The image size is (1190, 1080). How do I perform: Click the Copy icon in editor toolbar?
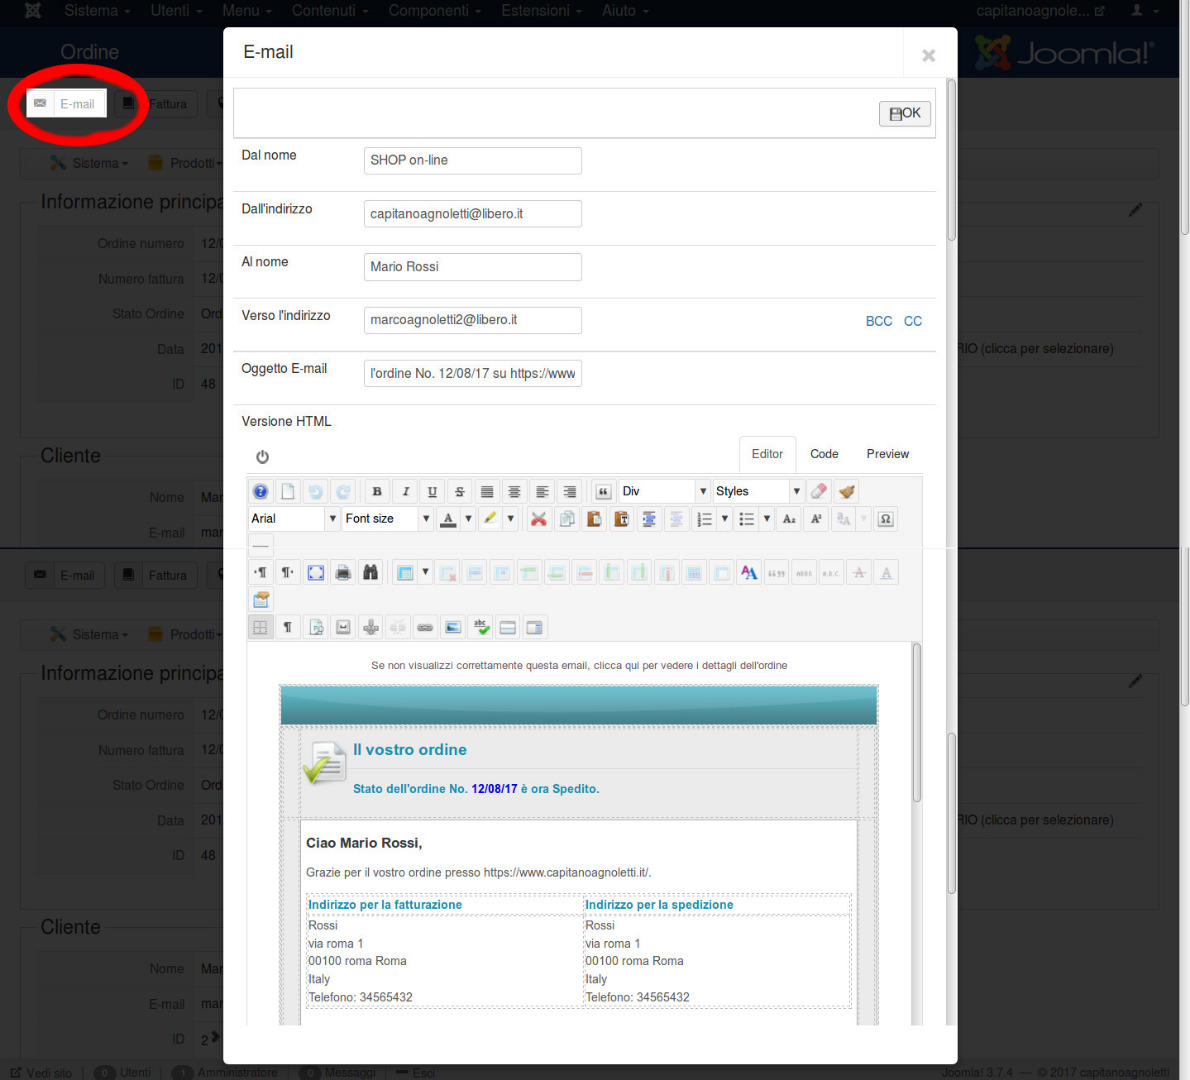tap(567, 519)
